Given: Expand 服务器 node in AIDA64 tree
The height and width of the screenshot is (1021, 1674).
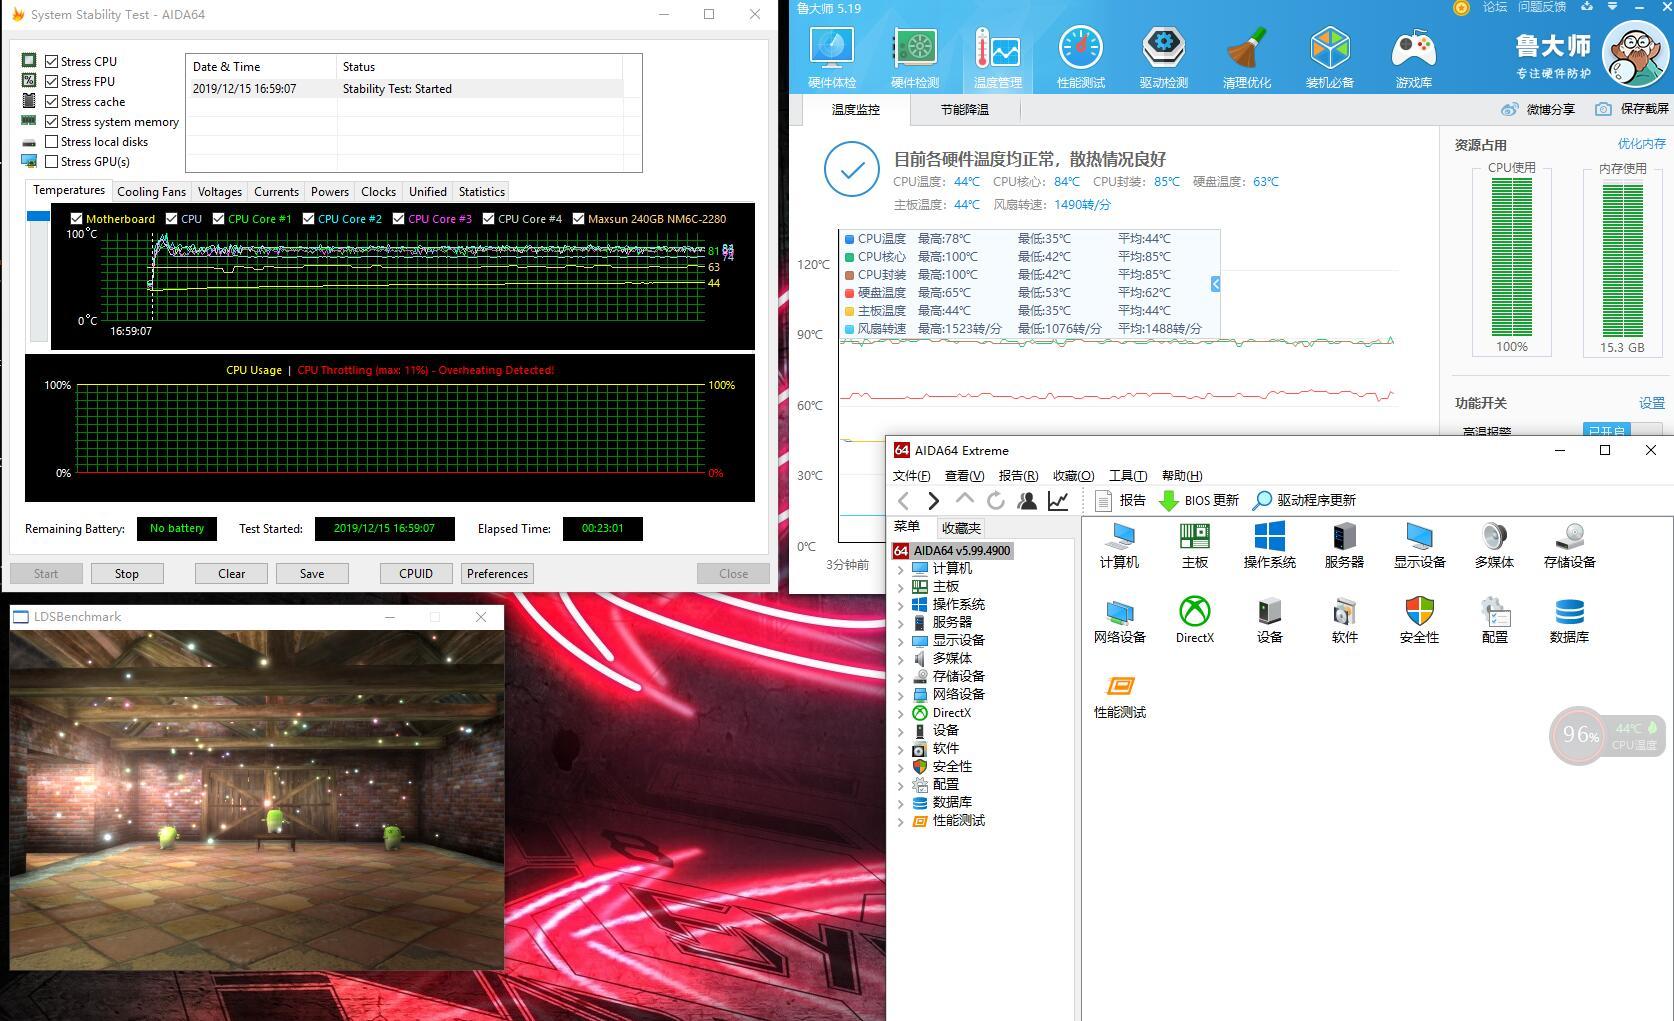Looking at the screenshot, I should click(901, 623).
